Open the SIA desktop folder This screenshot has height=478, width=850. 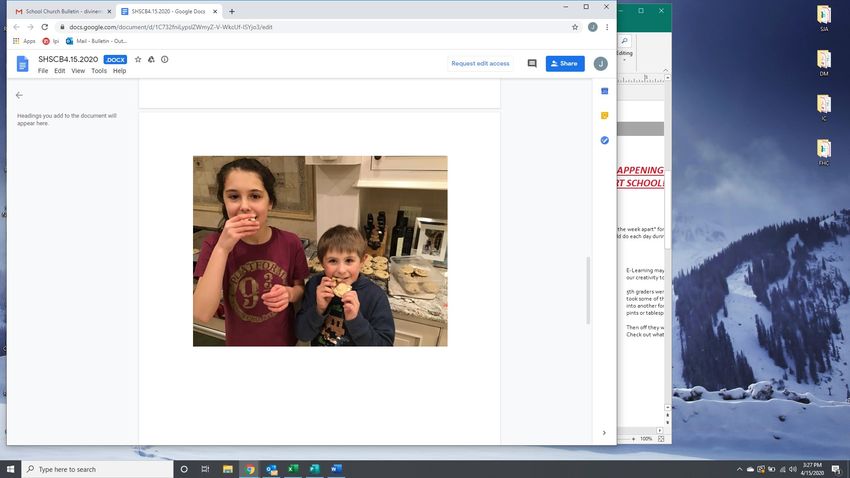tap(824, 18)
